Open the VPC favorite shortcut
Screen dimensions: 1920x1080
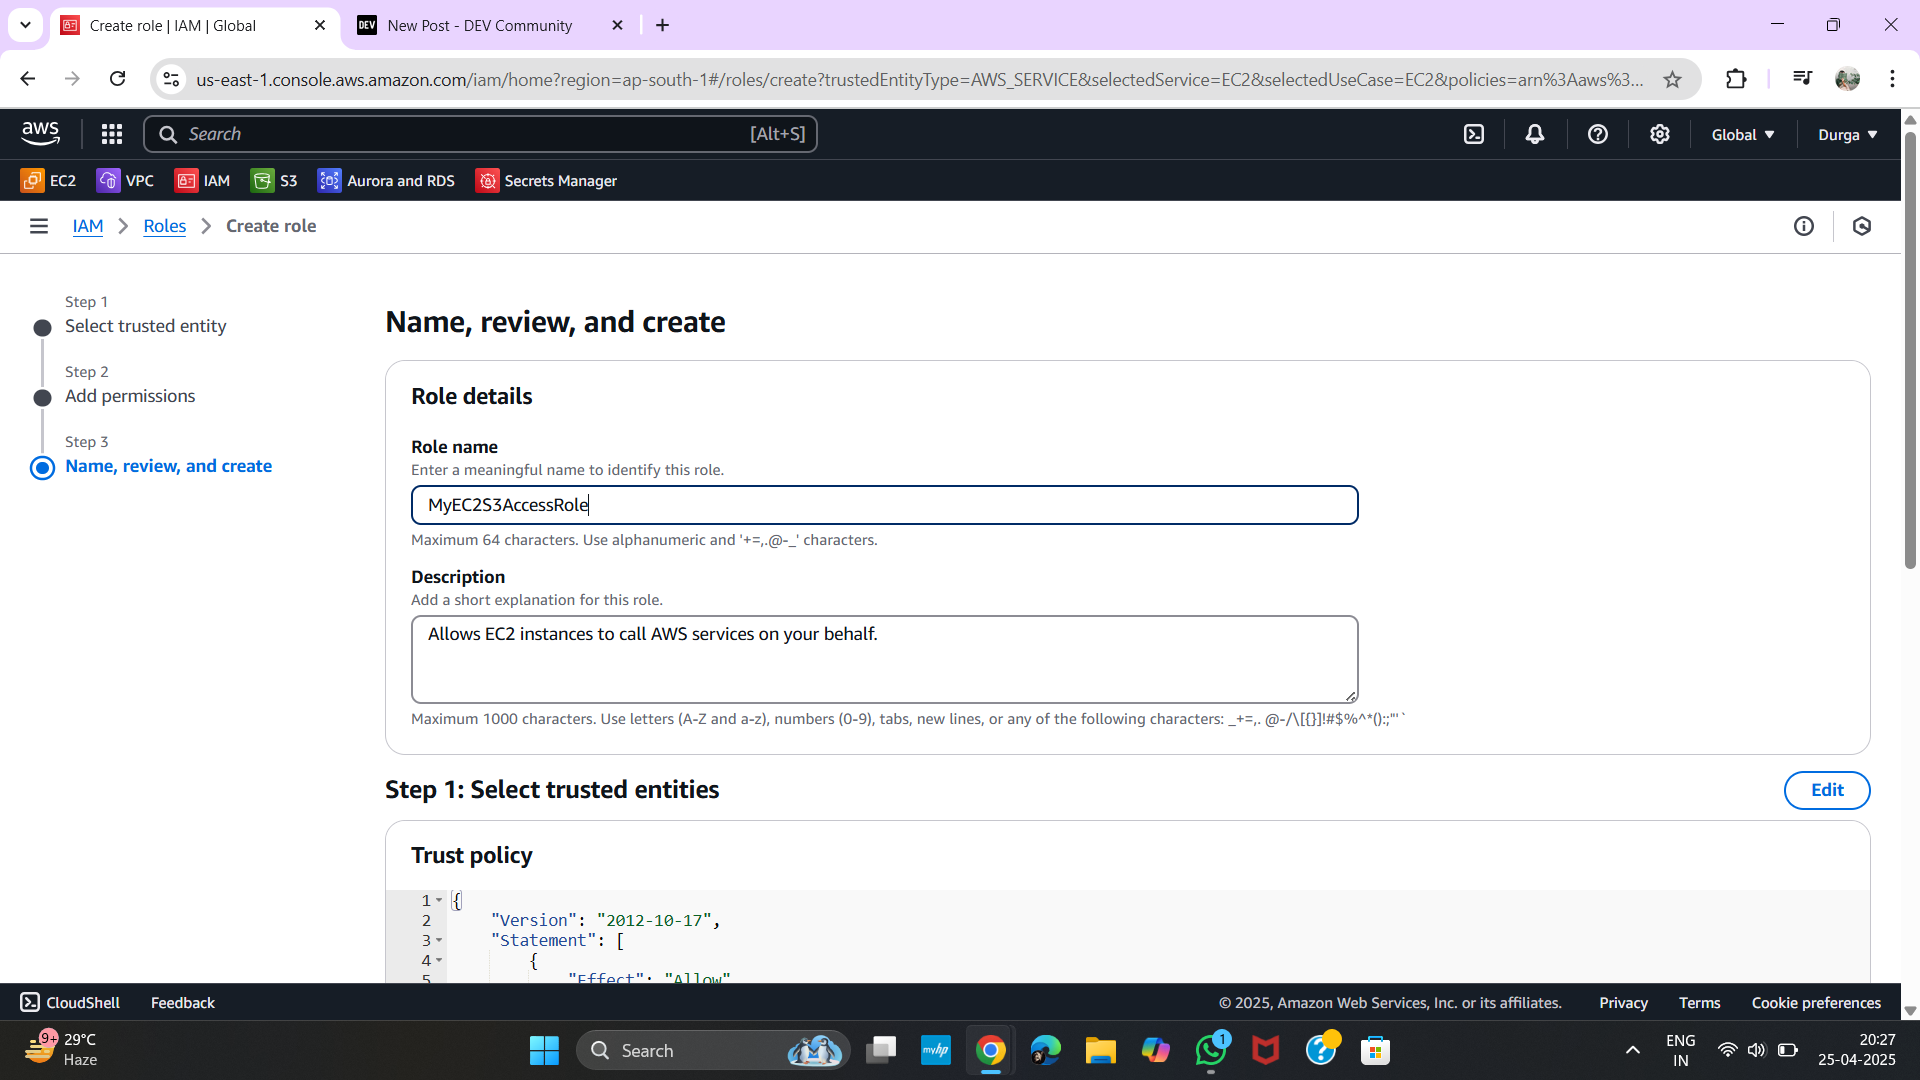[125, 180]
